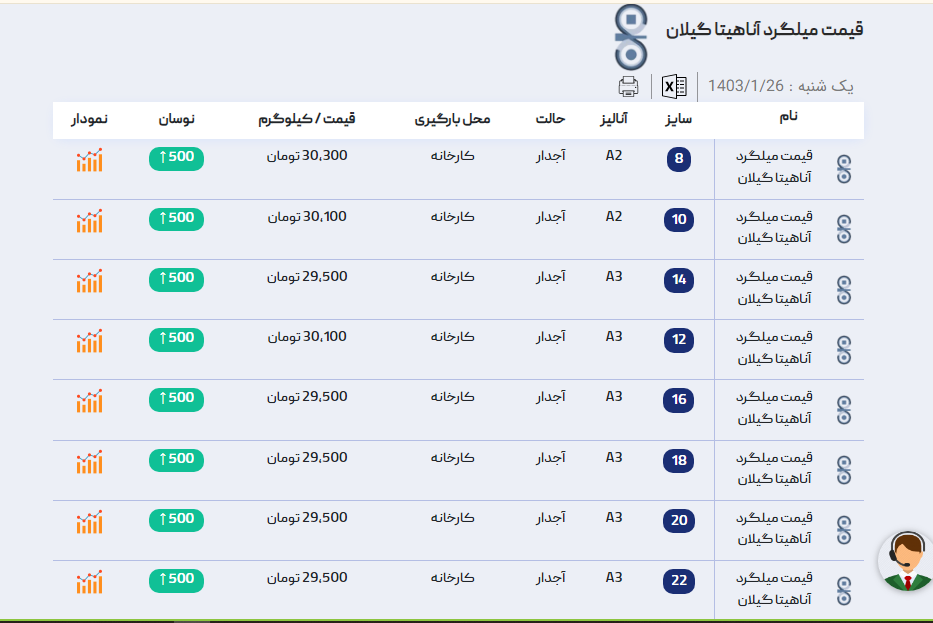Show price chart for size 20 rebar
This screenshot has width=933, height=623.
click(90, 522)
